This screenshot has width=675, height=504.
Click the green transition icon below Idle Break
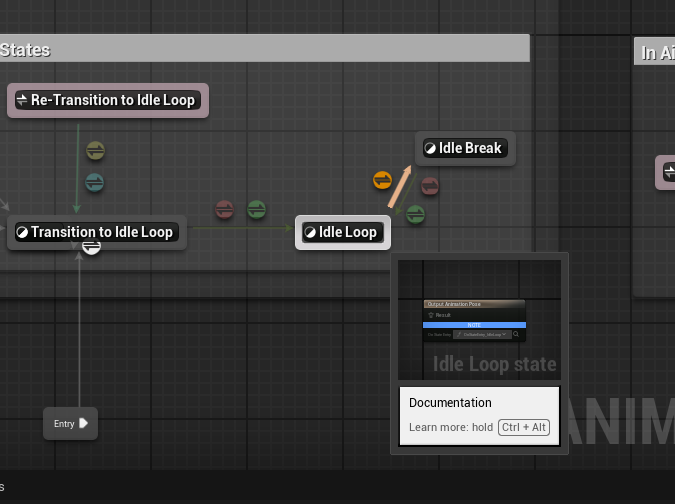pos(415,214)
